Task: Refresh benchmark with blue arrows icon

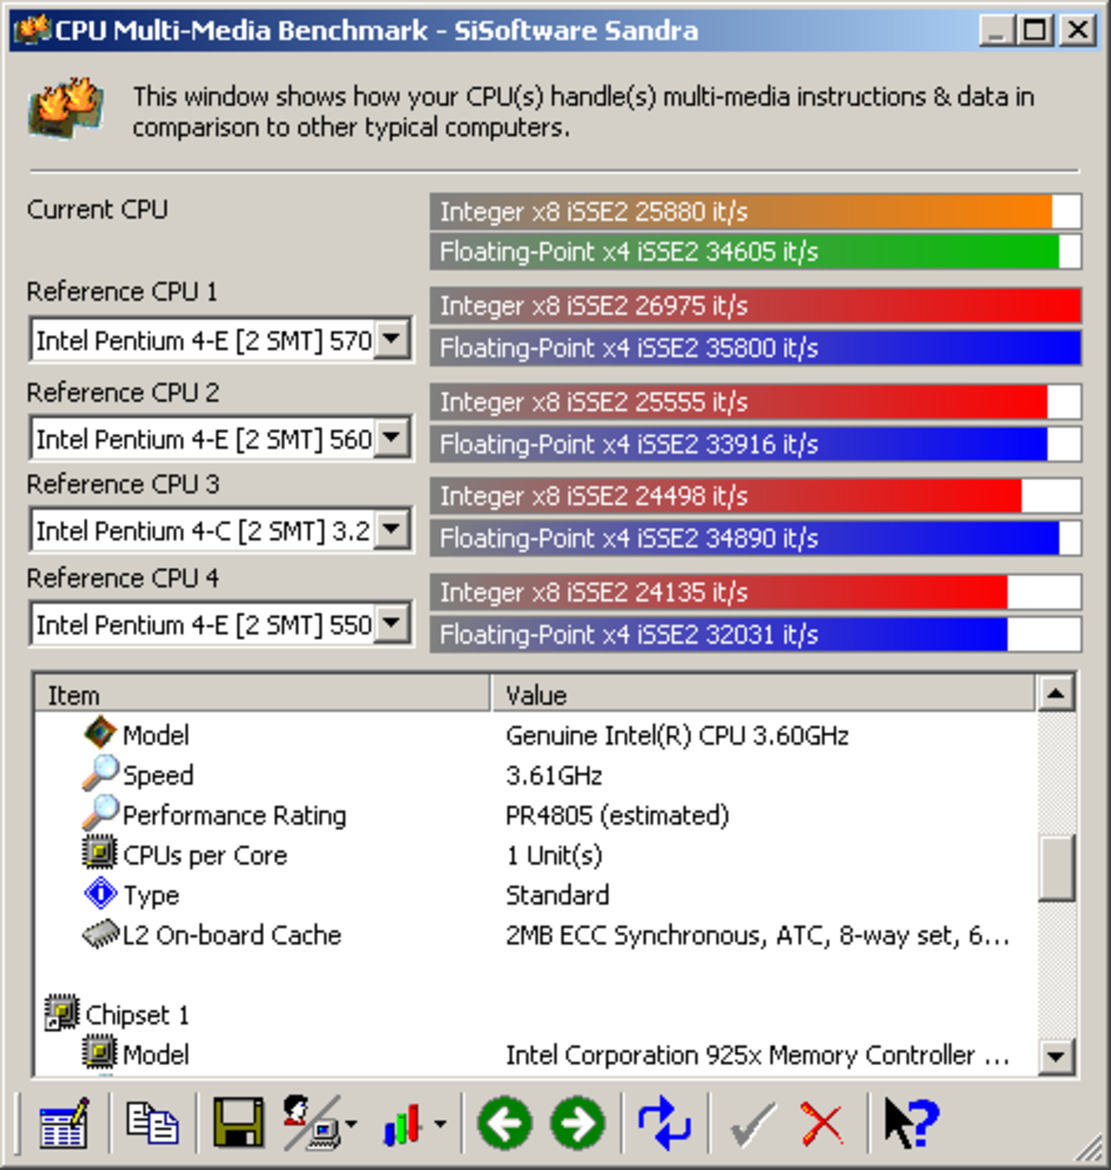Action: 664,1123
